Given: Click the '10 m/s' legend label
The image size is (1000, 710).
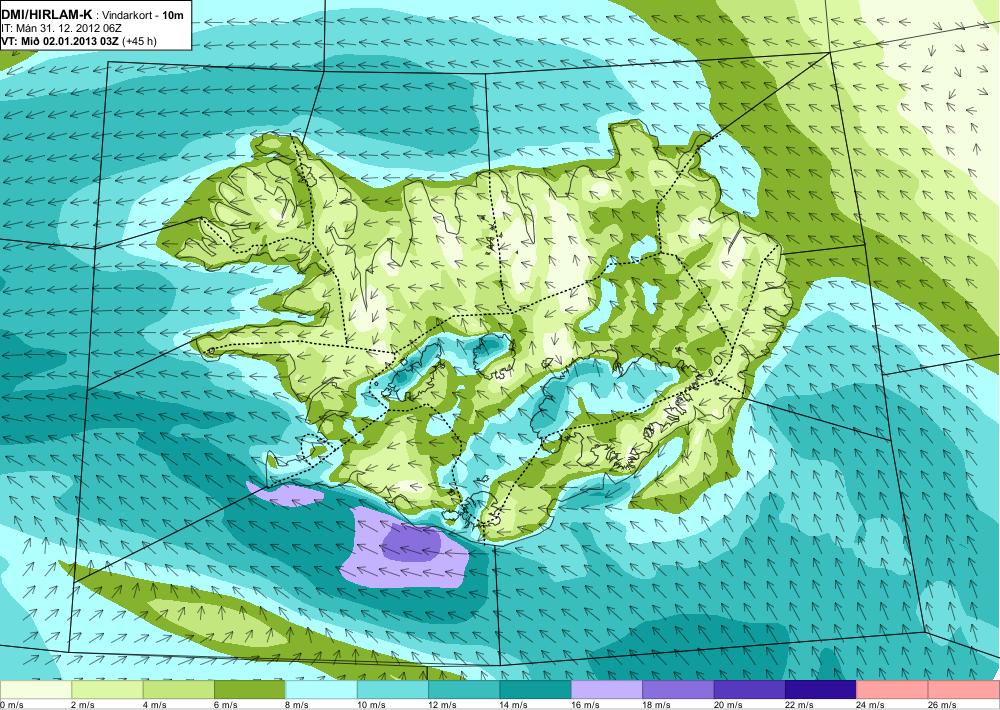Looking at the screenshot, I should pos(371,705).
